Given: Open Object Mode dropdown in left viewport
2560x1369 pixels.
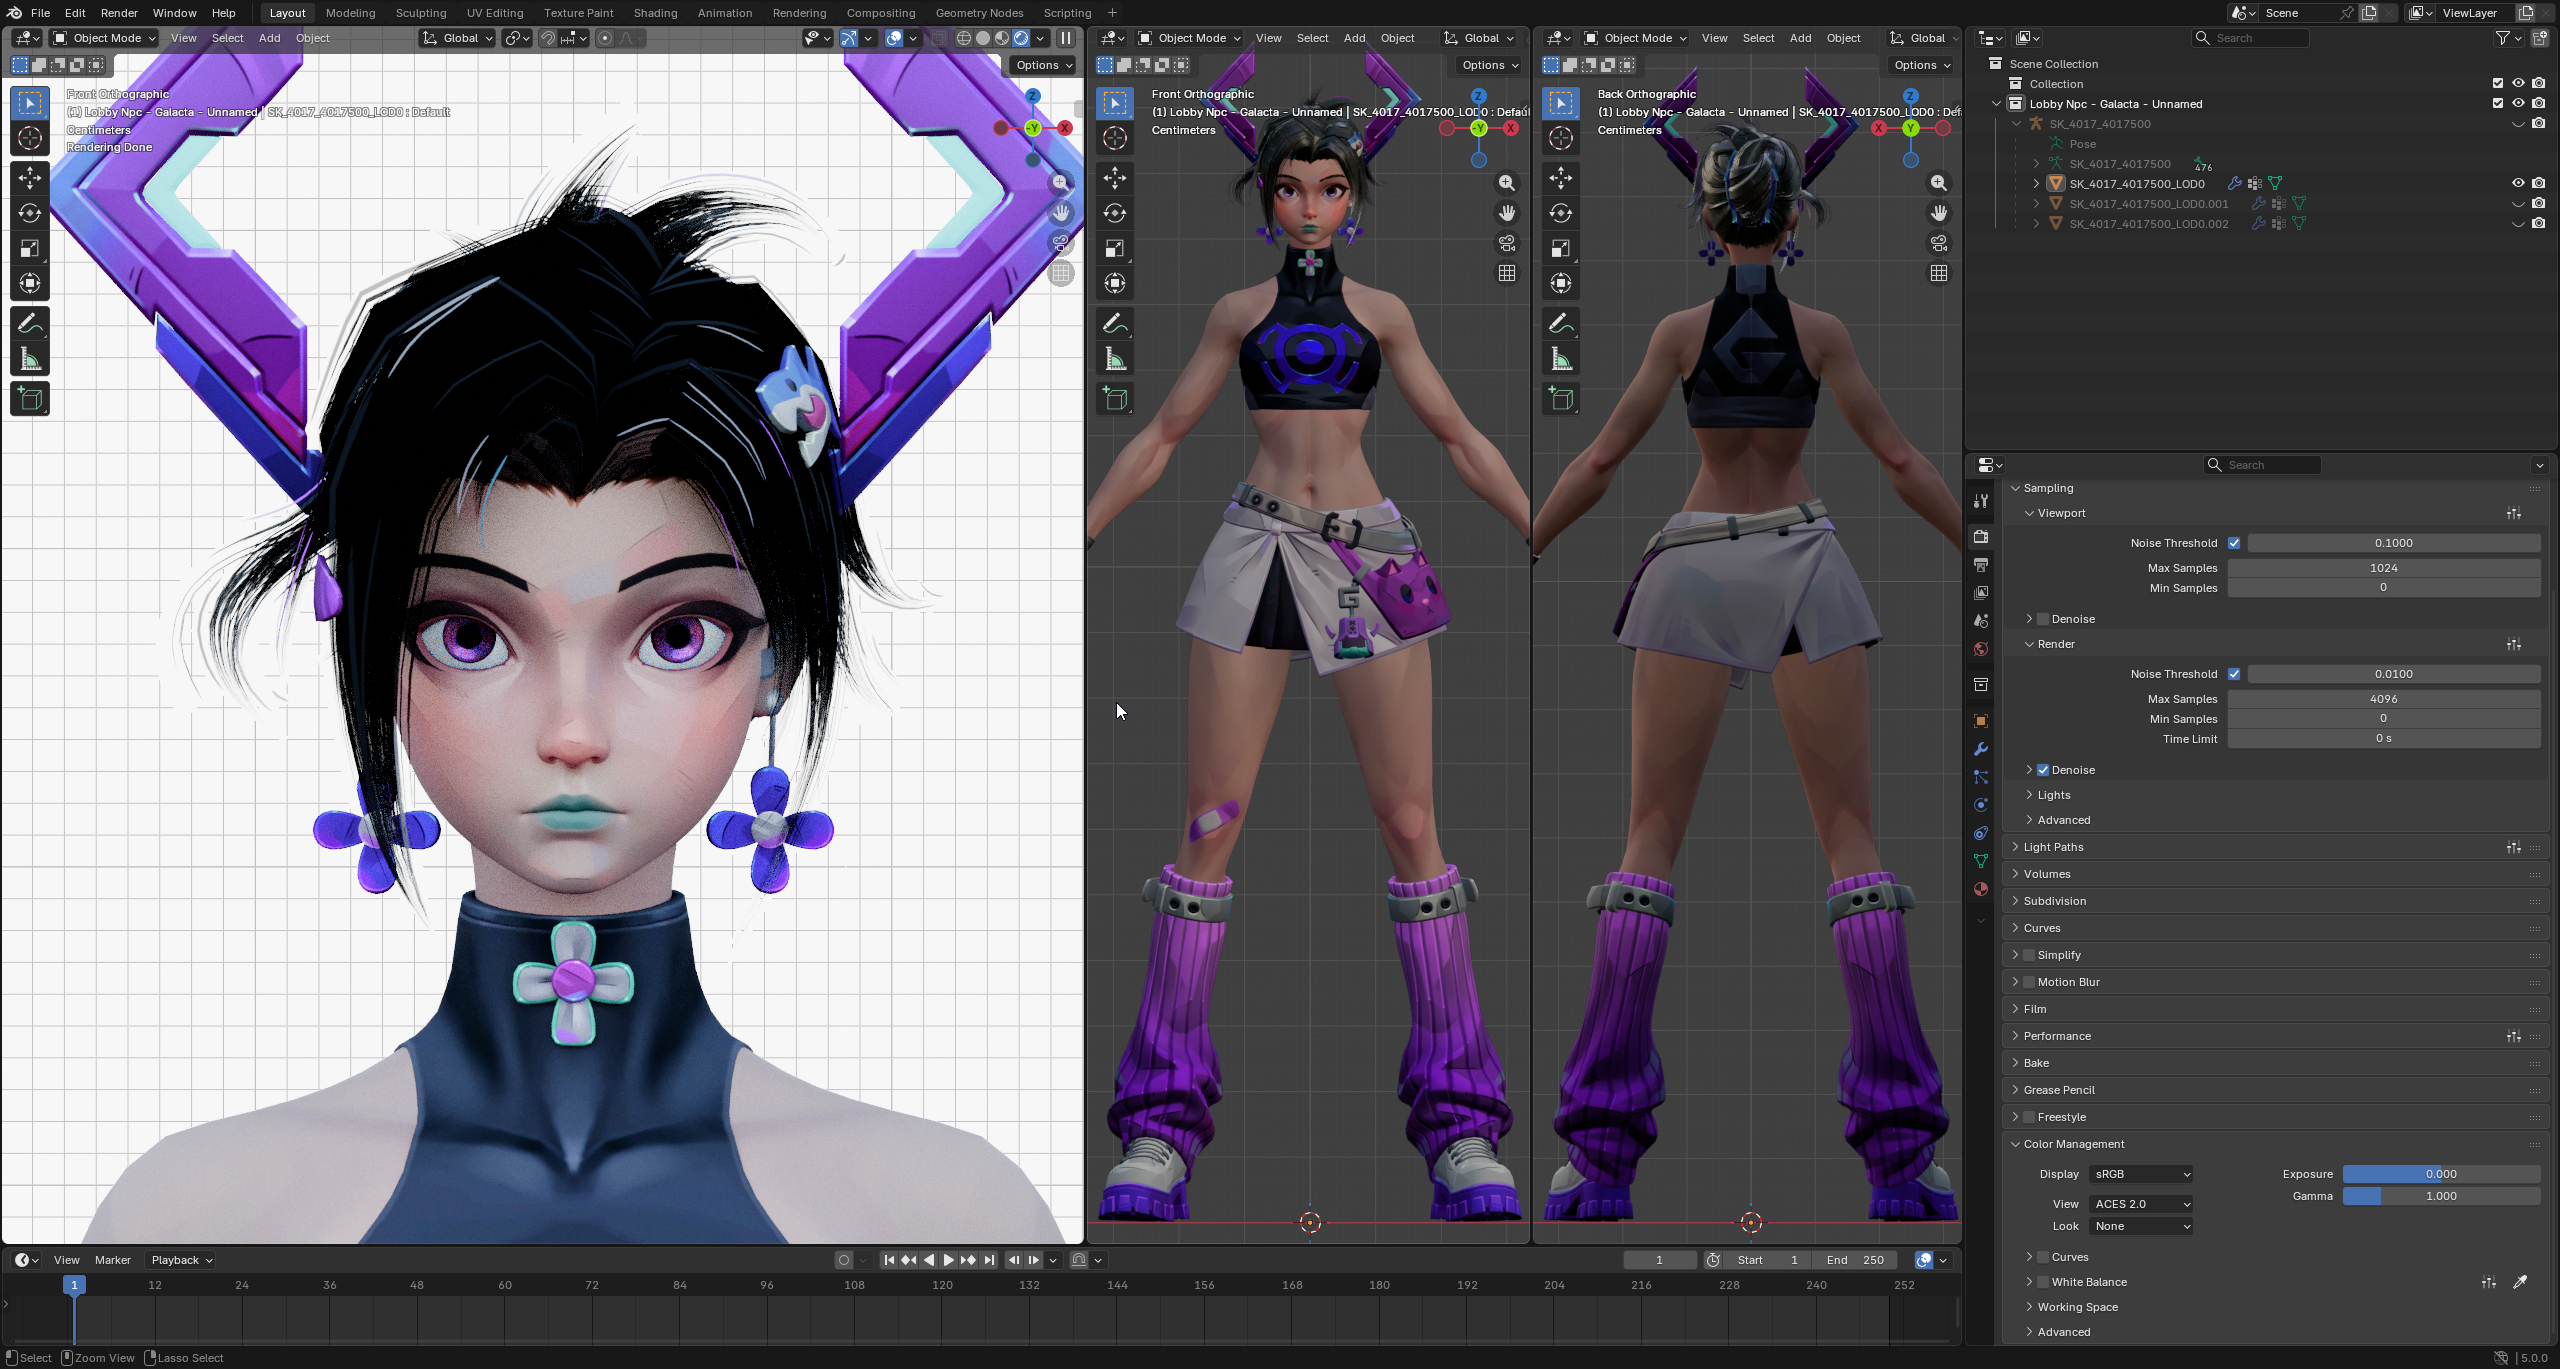Looking at the screenshot, I should [x=105, y=38].
